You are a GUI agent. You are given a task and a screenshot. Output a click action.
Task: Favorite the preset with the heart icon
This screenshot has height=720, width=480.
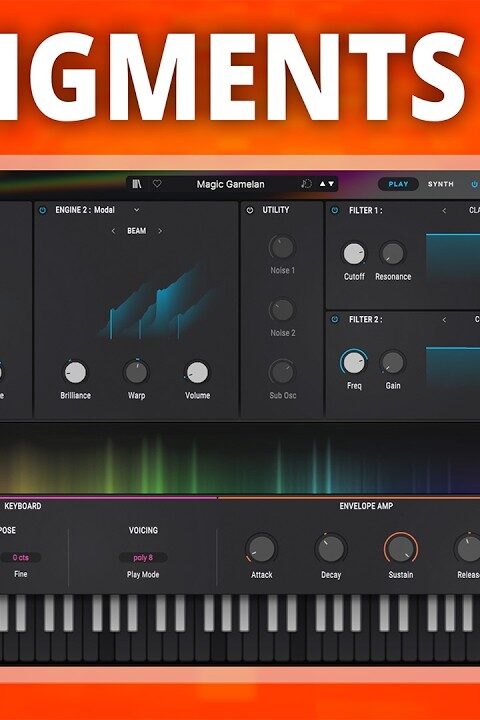[x=157, y=184]
